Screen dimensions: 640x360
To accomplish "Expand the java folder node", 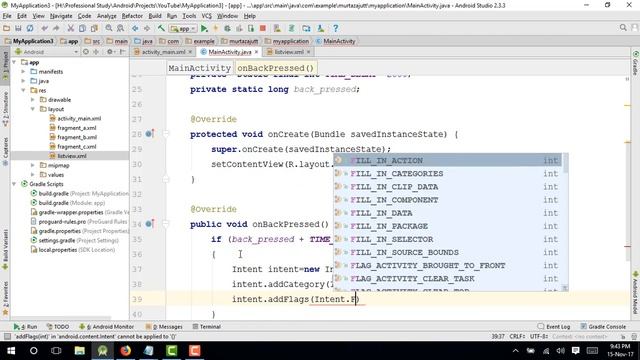I will click(x=24, y=81).
